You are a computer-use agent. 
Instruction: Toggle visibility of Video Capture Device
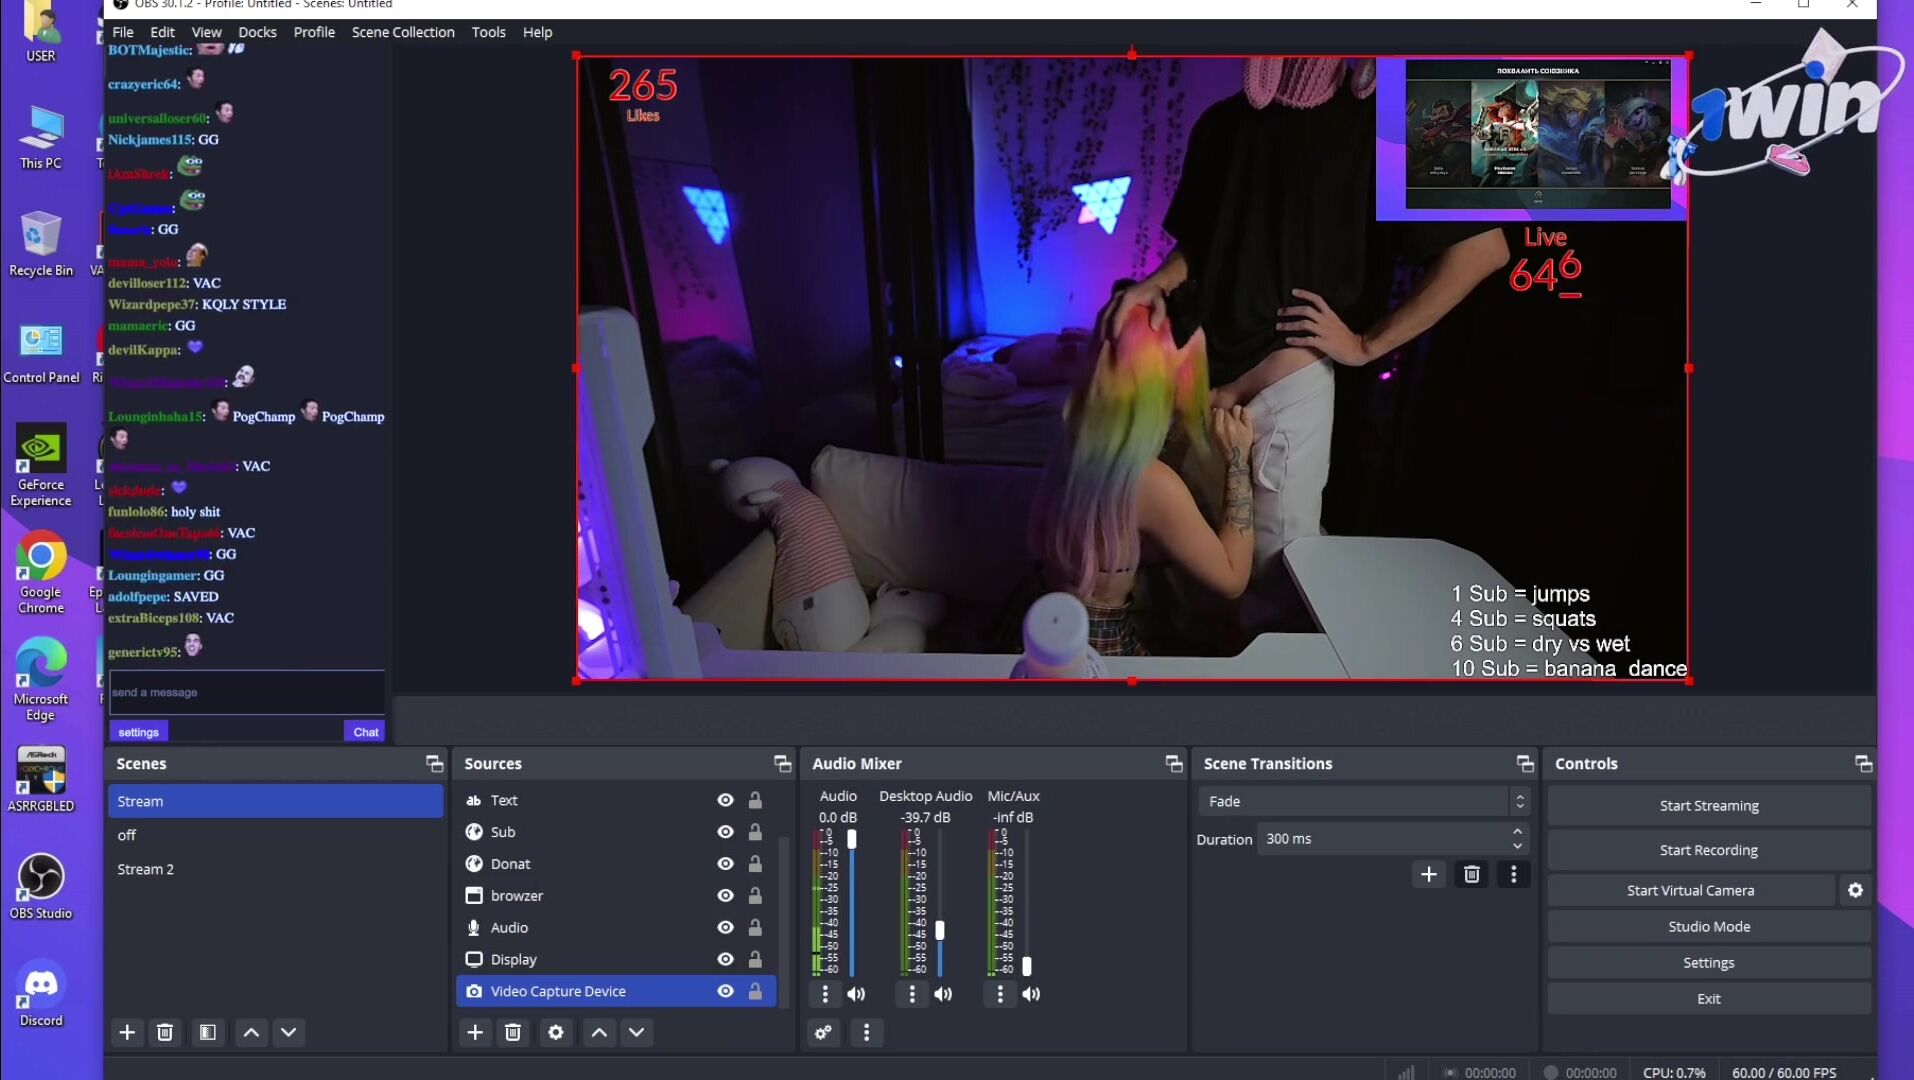click(x=725, y=991)
